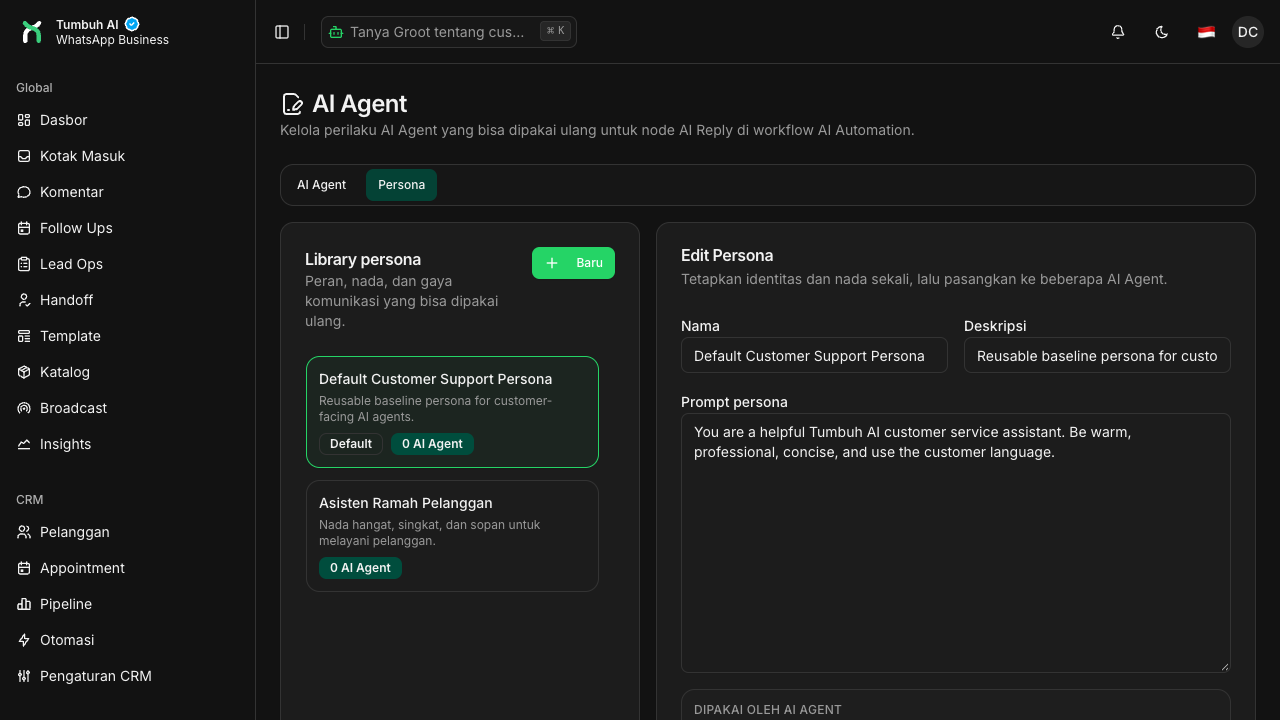The width and height of the screenshot is (1280, 720).
Task: Switch to AI Agent tab
Action: [322, 185]
